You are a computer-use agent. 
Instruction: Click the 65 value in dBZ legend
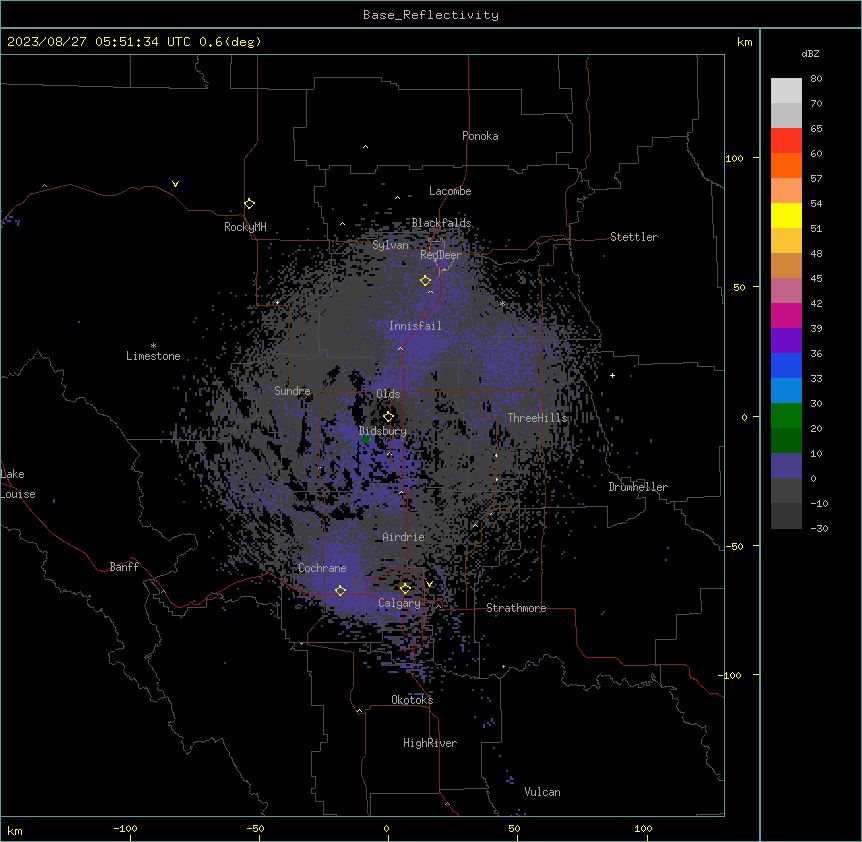coord(816,129)
